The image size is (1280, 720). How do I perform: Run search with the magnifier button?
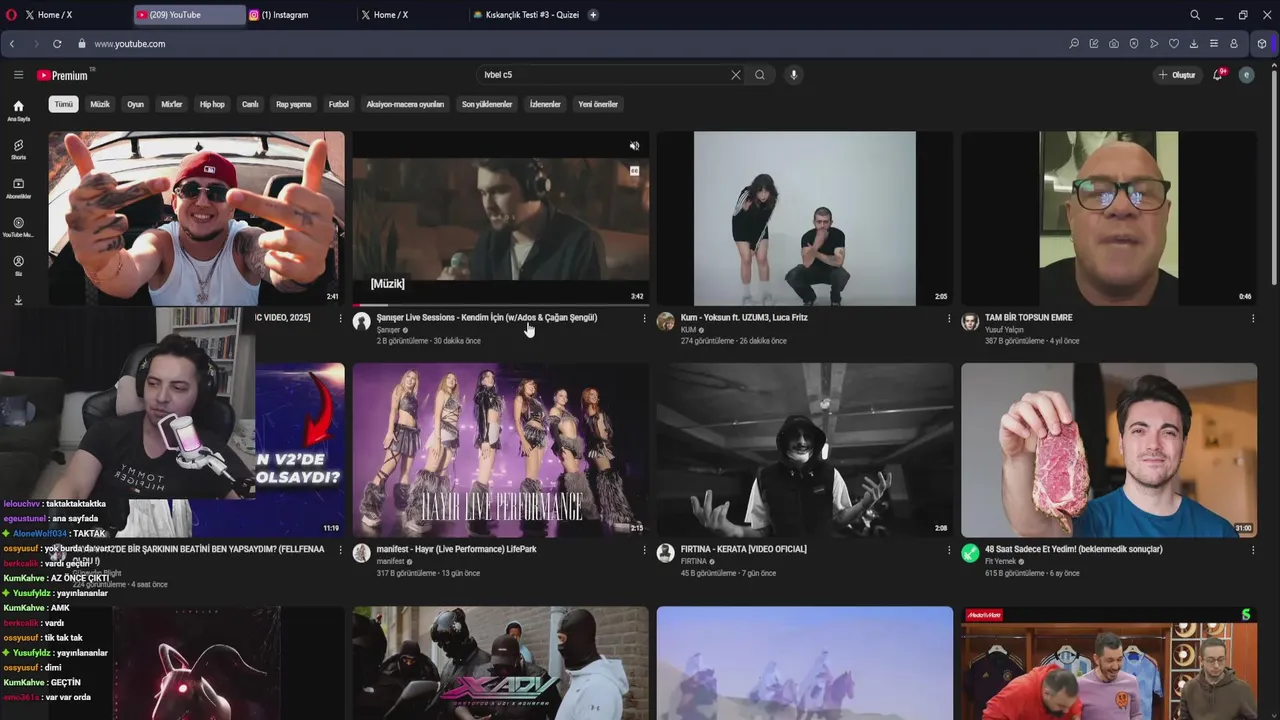point(760,75)
